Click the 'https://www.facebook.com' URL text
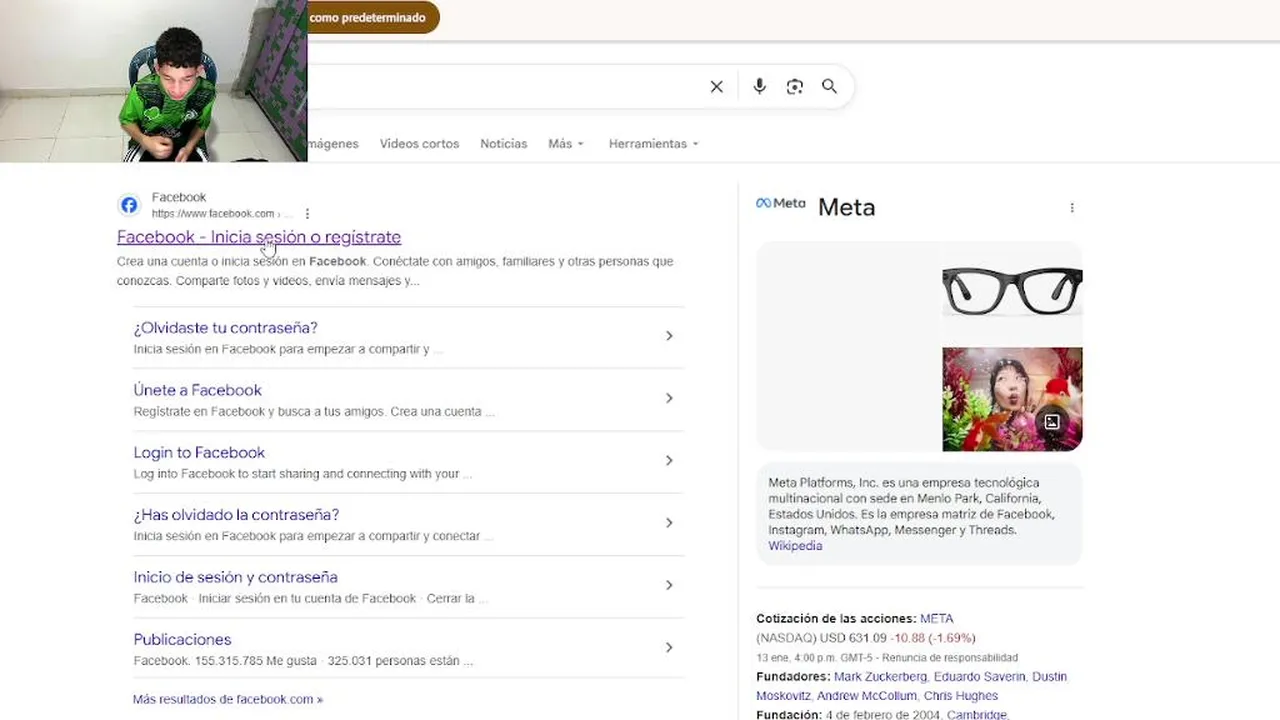Screen dimensions: 1280x720 coord(213,214)
